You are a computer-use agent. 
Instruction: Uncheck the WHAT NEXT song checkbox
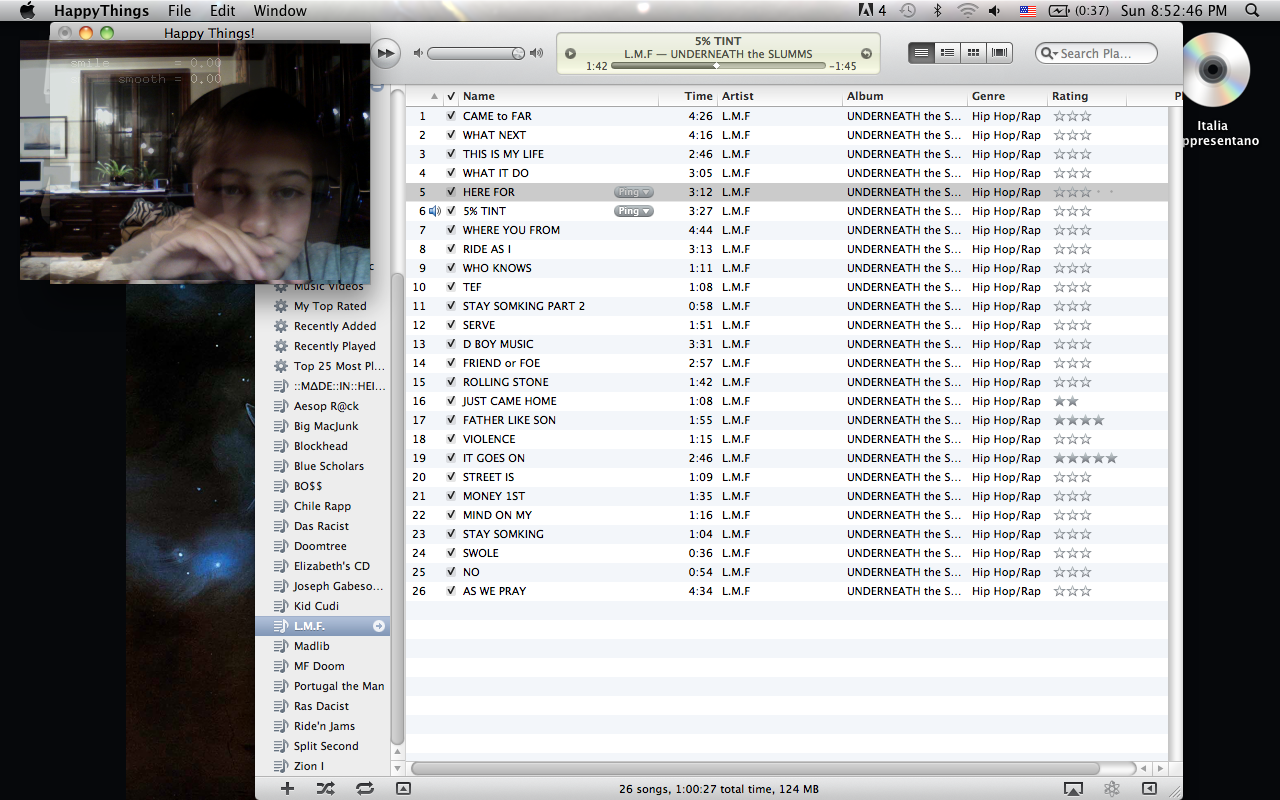[x=451, y=135]
